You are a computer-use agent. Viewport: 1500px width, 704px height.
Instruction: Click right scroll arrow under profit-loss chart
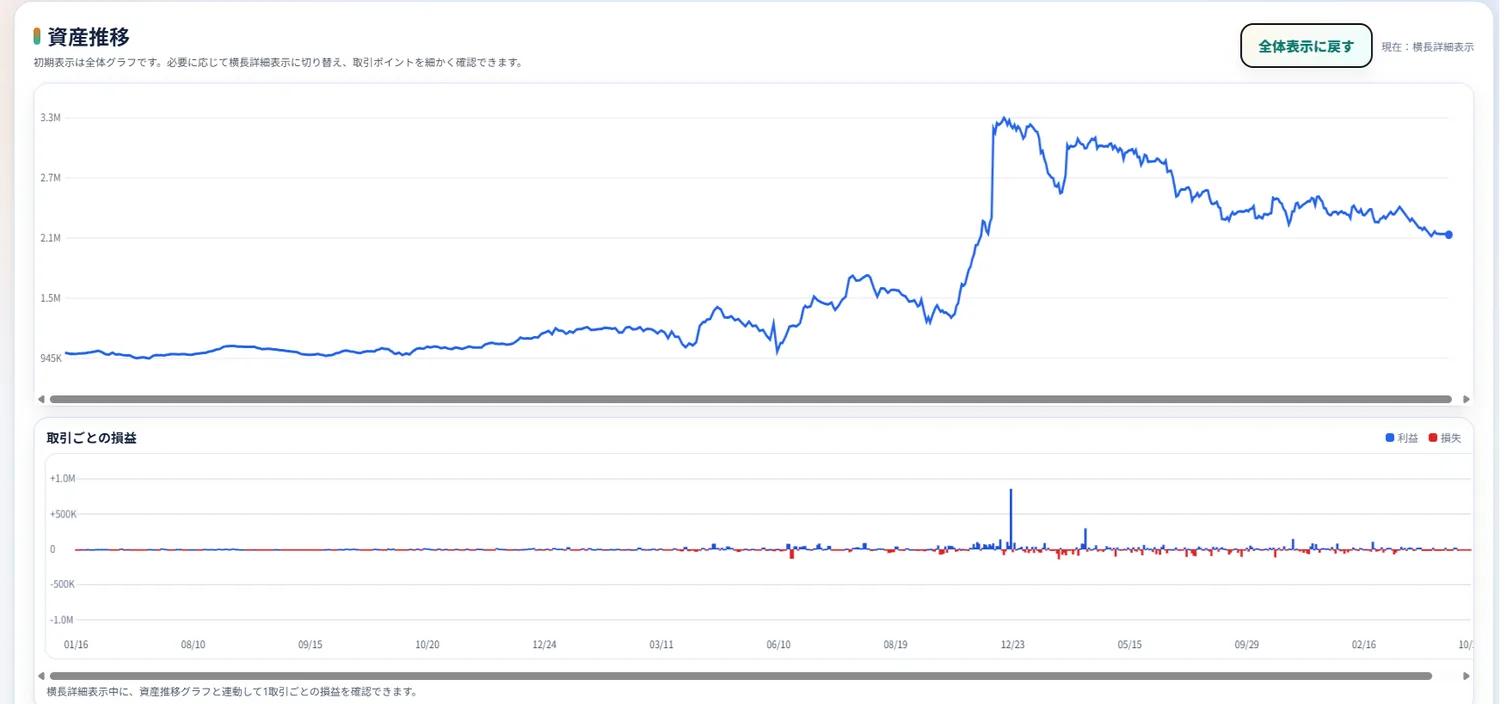coord(1466,676)
